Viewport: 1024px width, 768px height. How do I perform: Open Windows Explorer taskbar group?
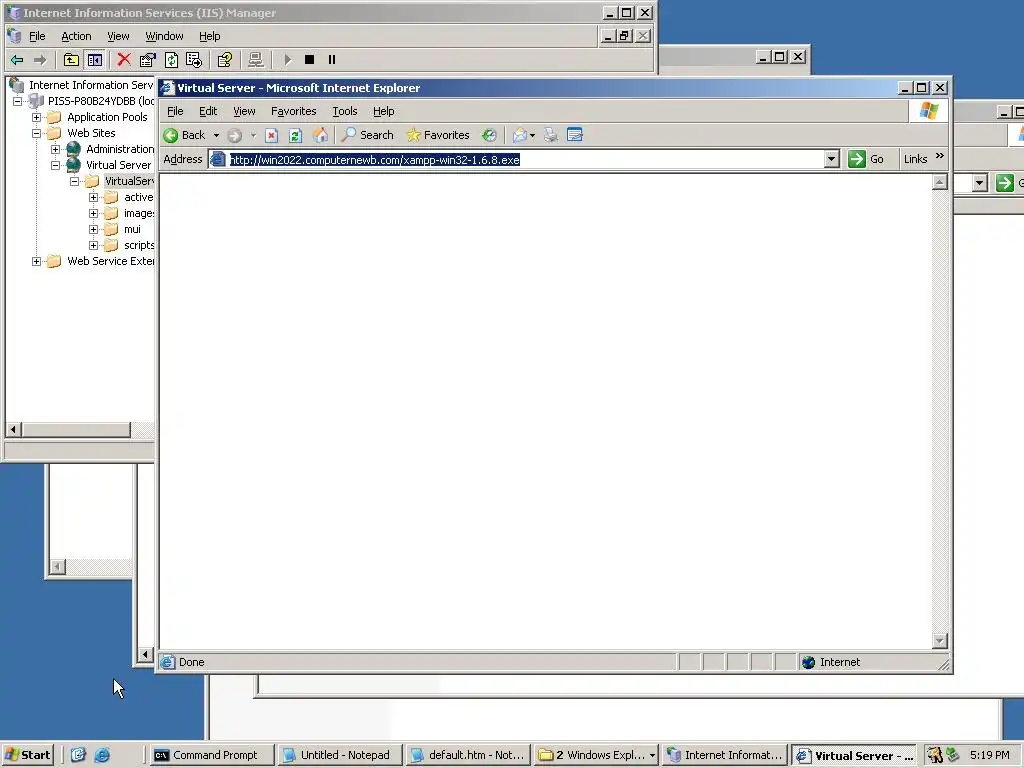[596, 755]
